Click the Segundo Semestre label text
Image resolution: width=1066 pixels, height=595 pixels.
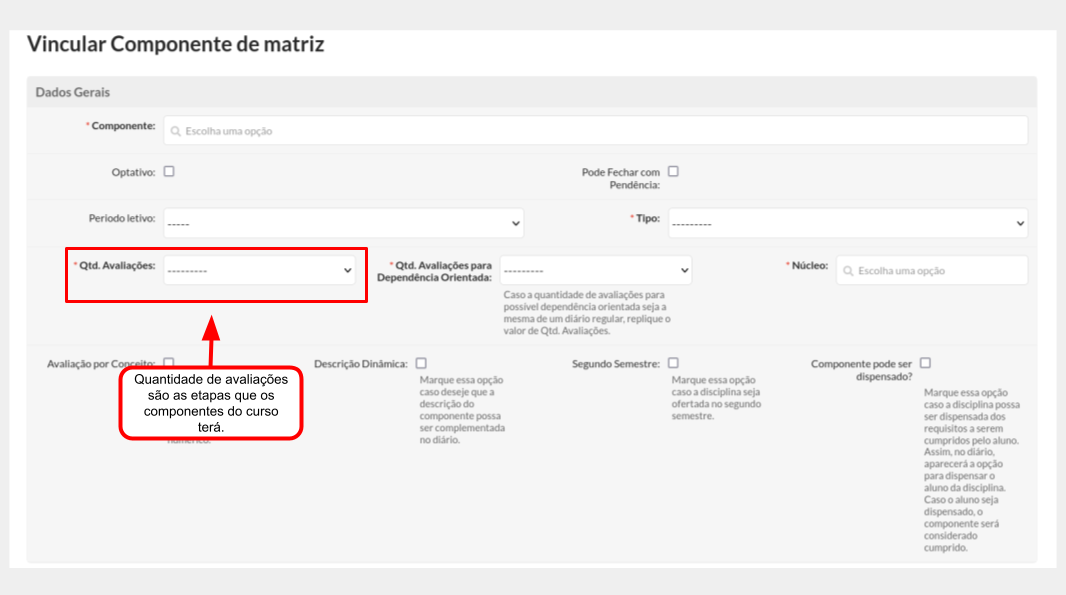tap(615, 364)
